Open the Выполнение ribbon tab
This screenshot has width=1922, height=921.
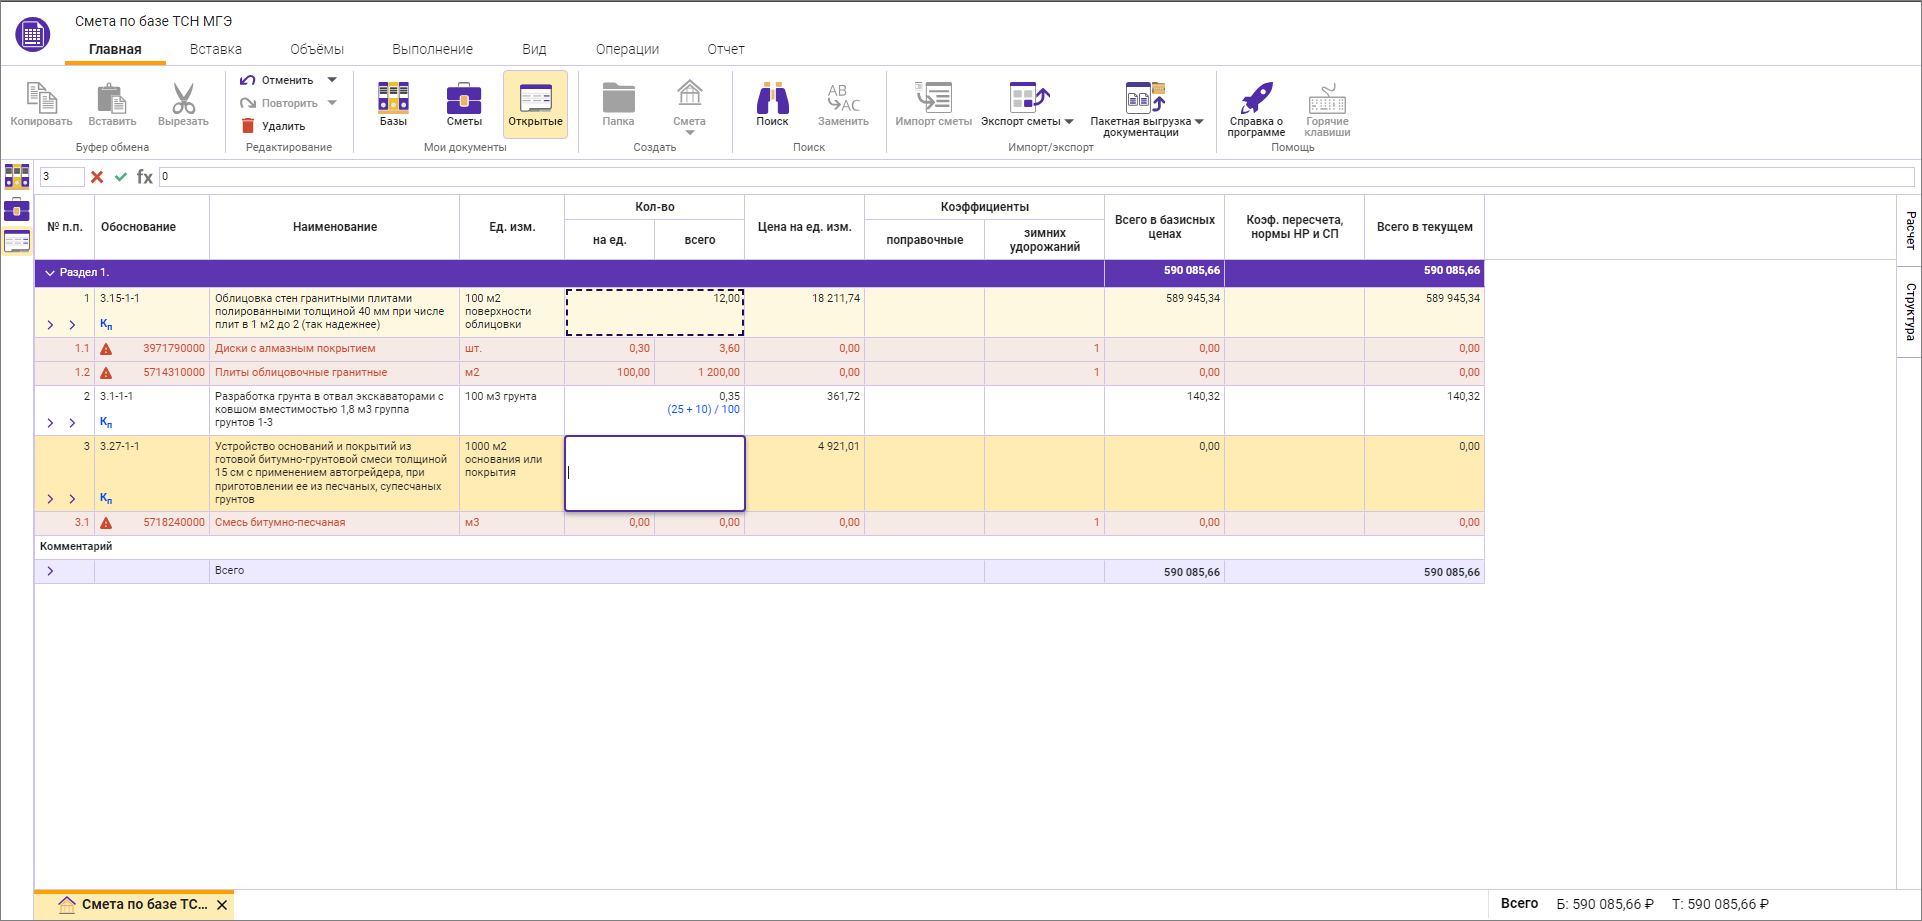tap(433, 49)
